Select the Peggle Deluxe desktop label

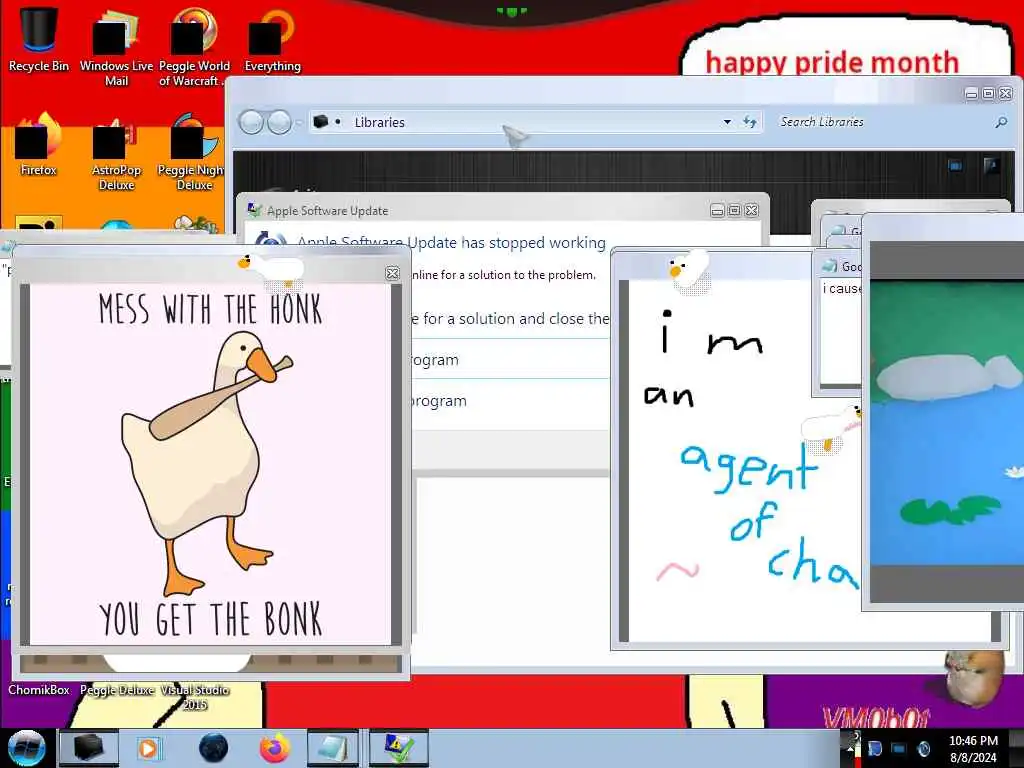coord(117,690)
